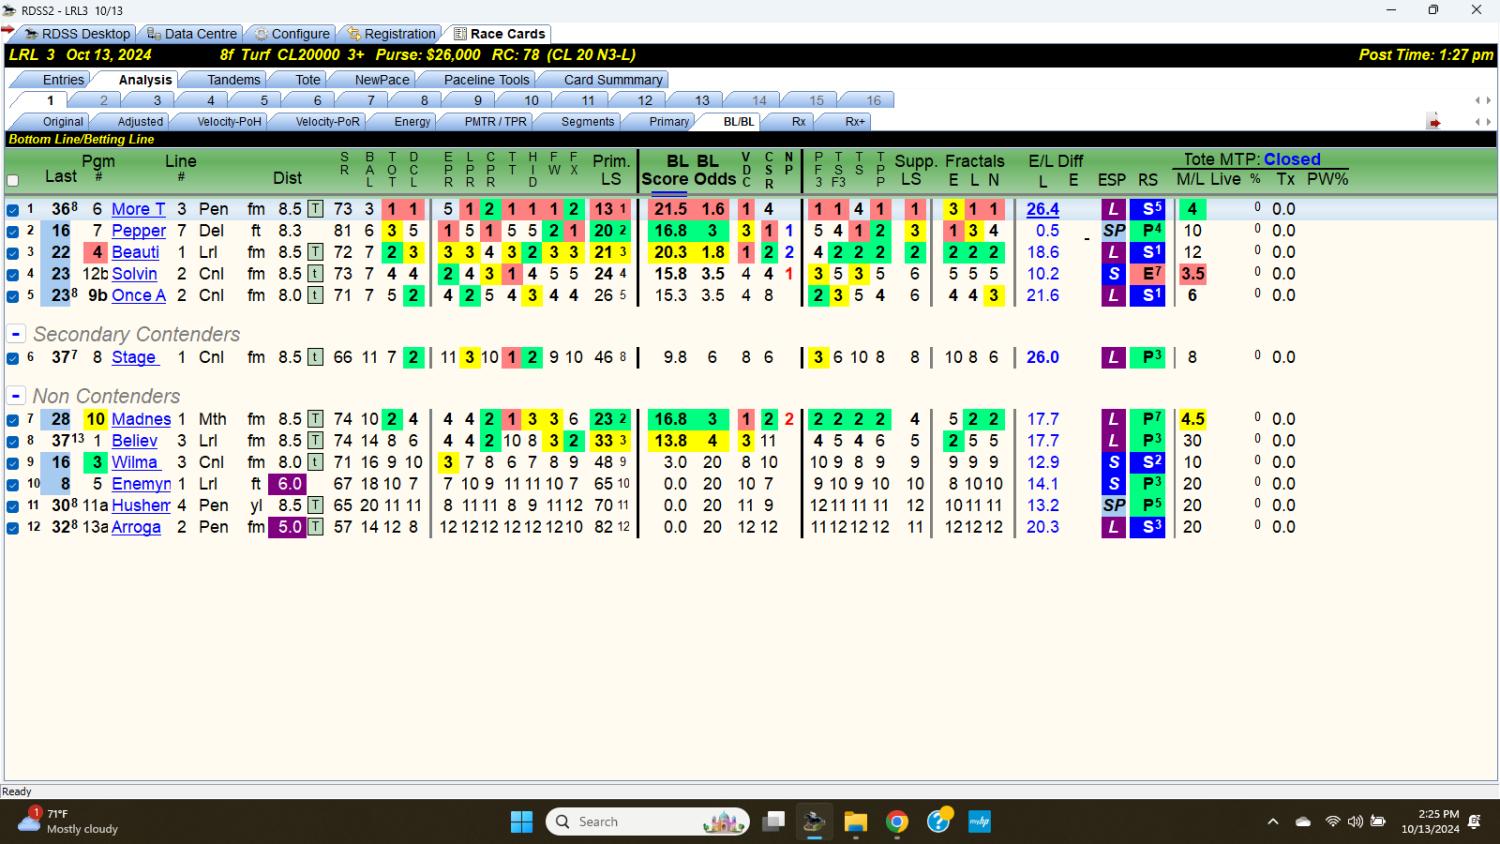Click the red arrow icon beside view tabs
This screenshot has height=844, width=1500.
coord(1434,122)
